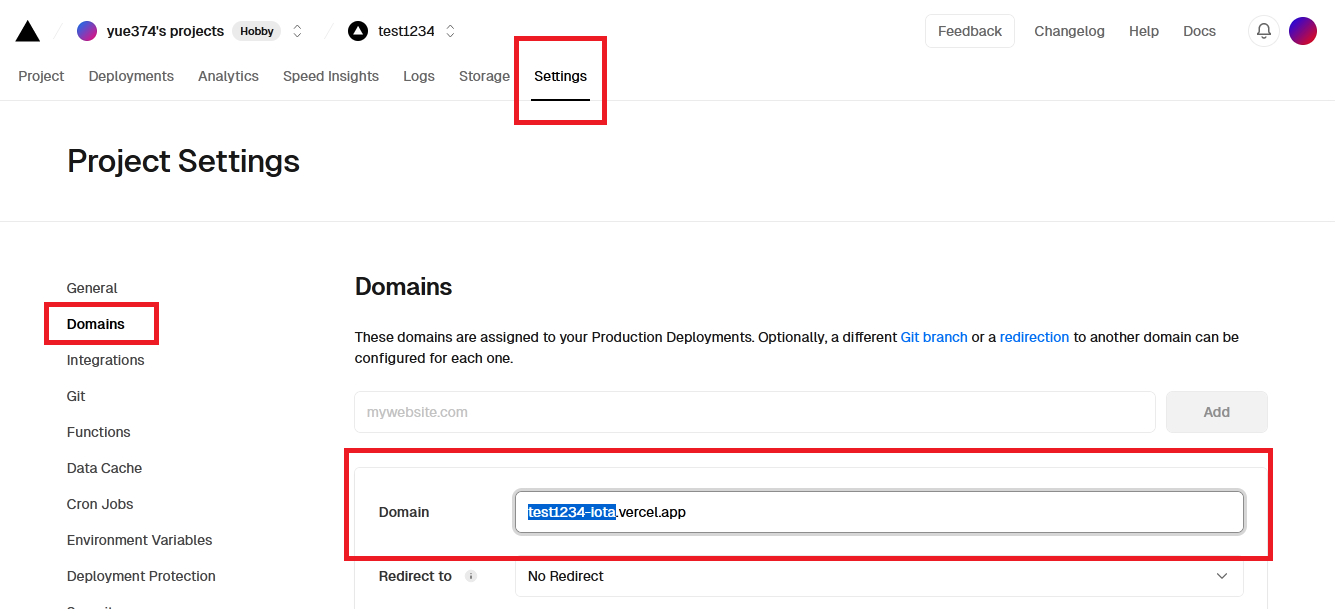Open the team switcher chevrons next to Hobby
Screen dimensions: 1335x609
297,31
